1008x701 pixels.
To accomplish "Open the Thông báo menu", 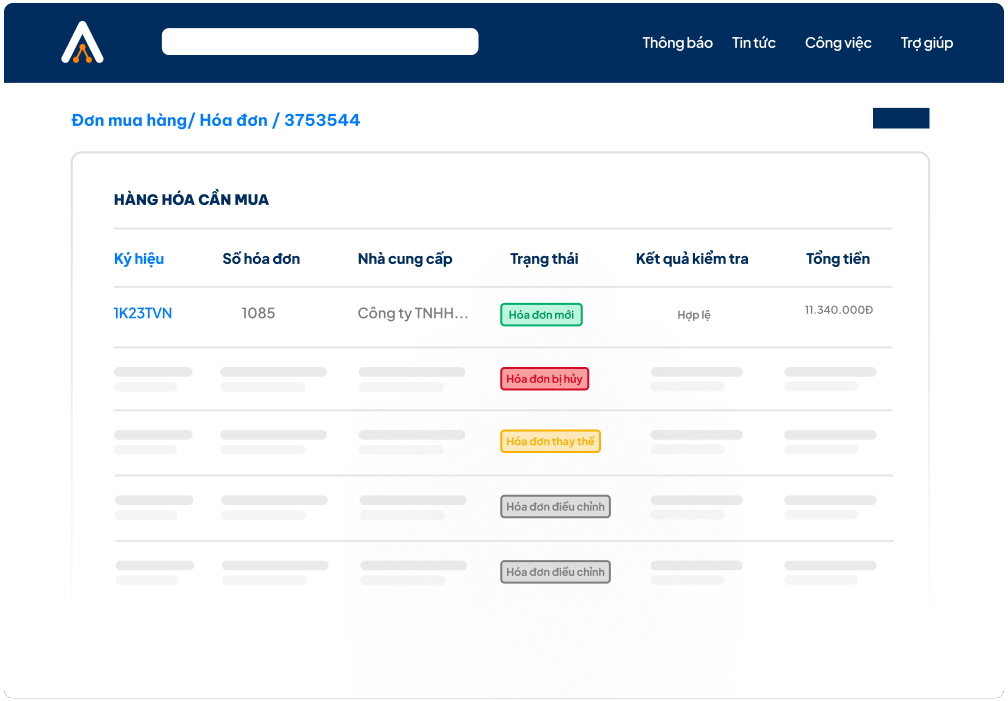I will [677, 43].
